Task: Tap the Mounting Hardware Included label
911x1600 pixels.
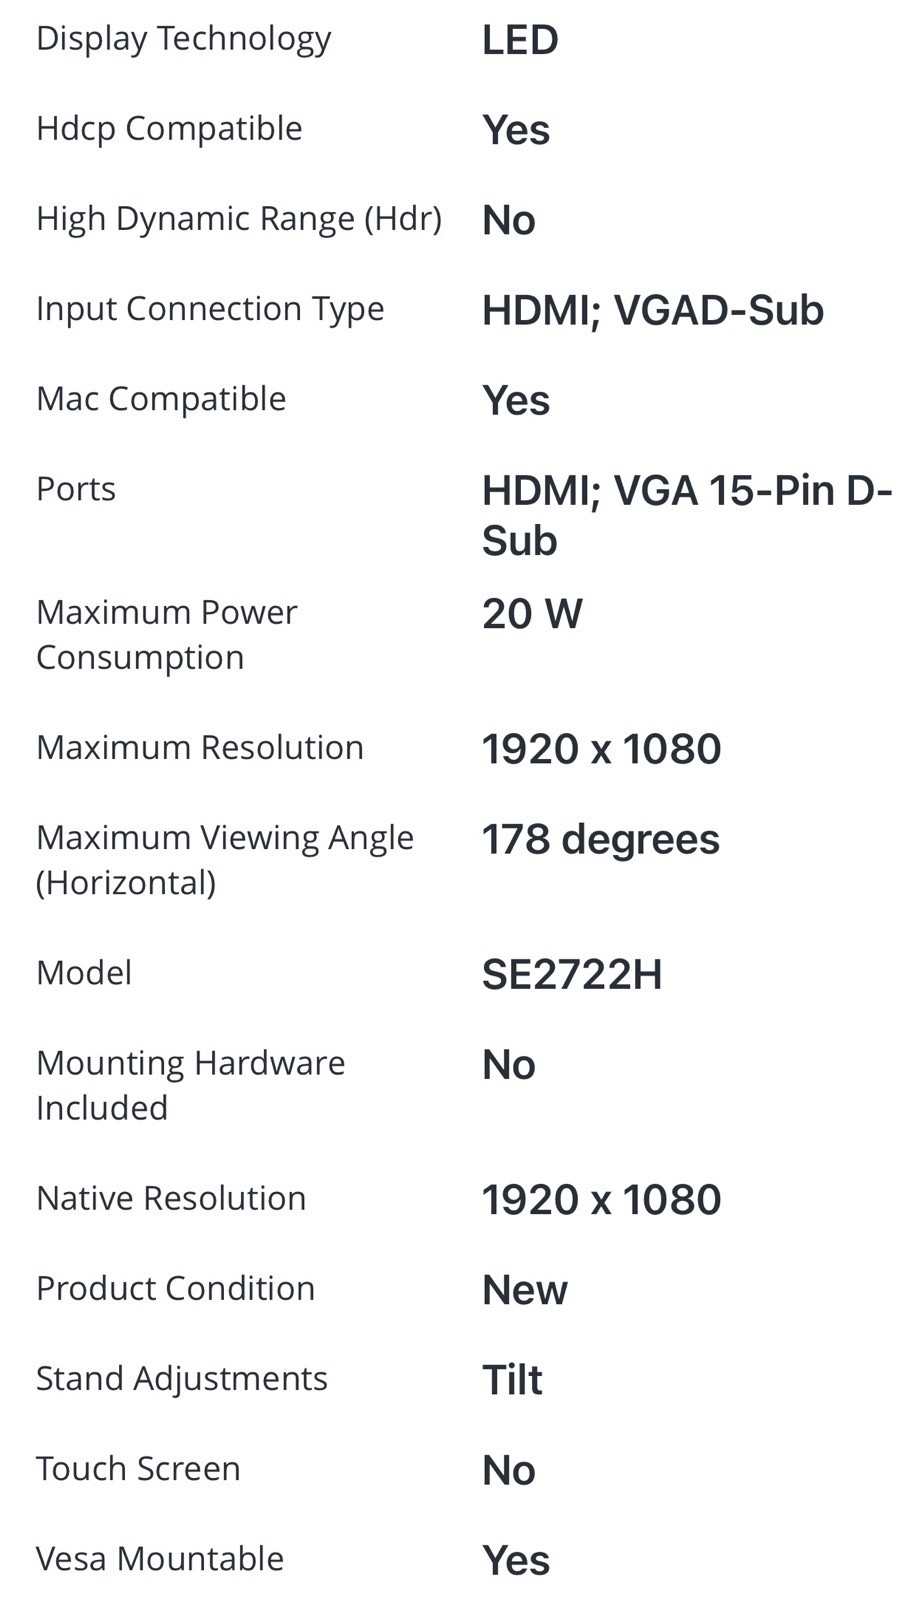Action: [190, 1085]
